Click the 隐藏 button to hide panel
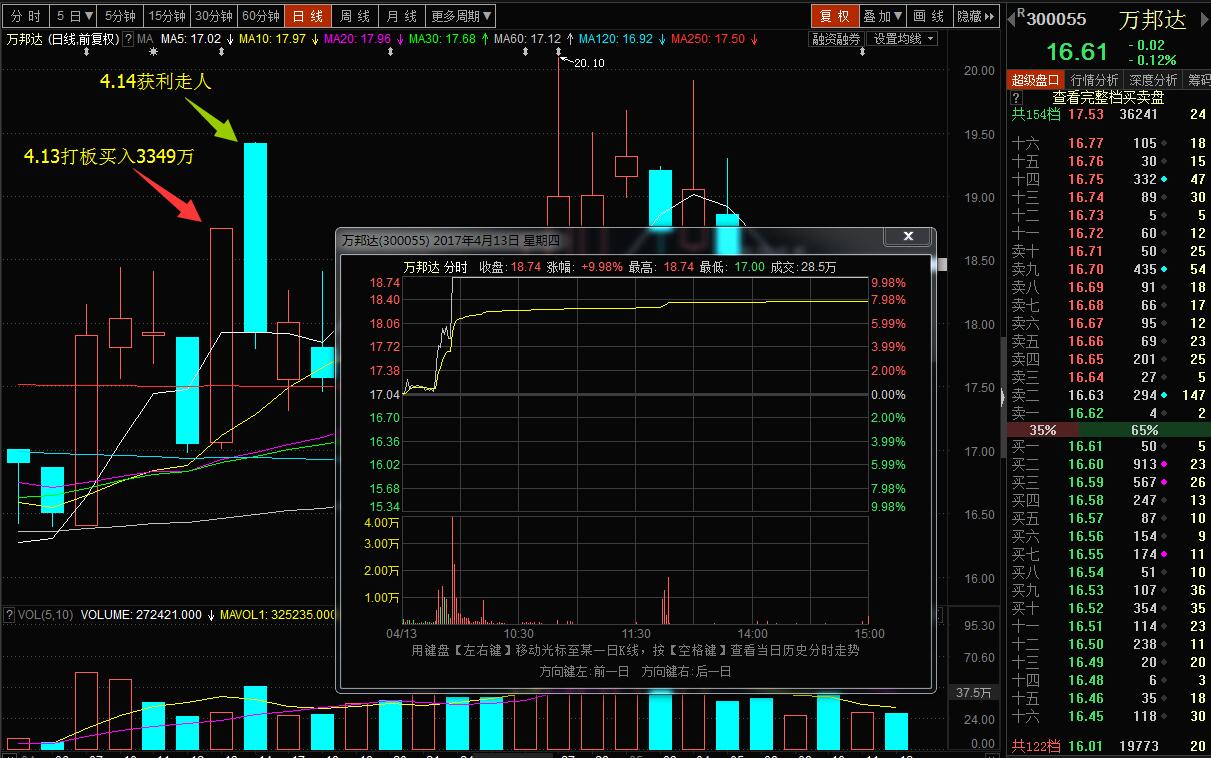Screen dimensions: 1211x758 tap(975, 16)
